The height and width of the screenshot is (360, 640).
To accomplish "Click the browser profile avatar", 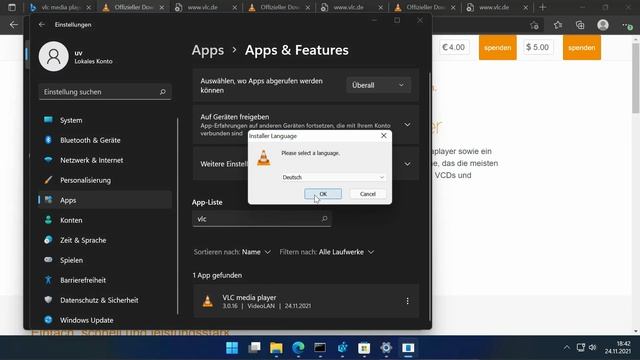I will coord(603,25).
